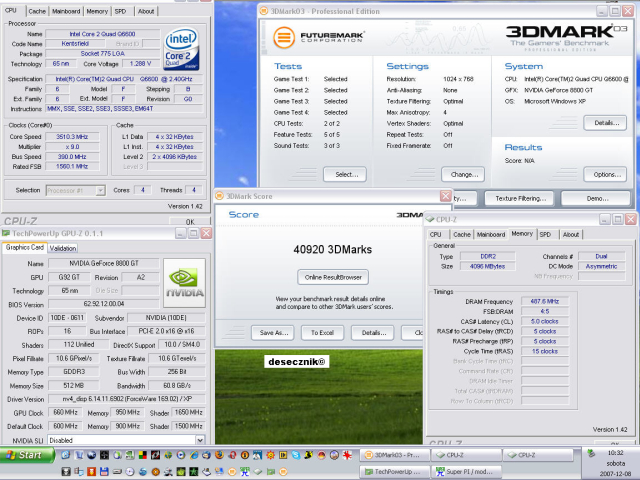Click the blue floppy disk quick launch icon

click(x=104, y=471)
